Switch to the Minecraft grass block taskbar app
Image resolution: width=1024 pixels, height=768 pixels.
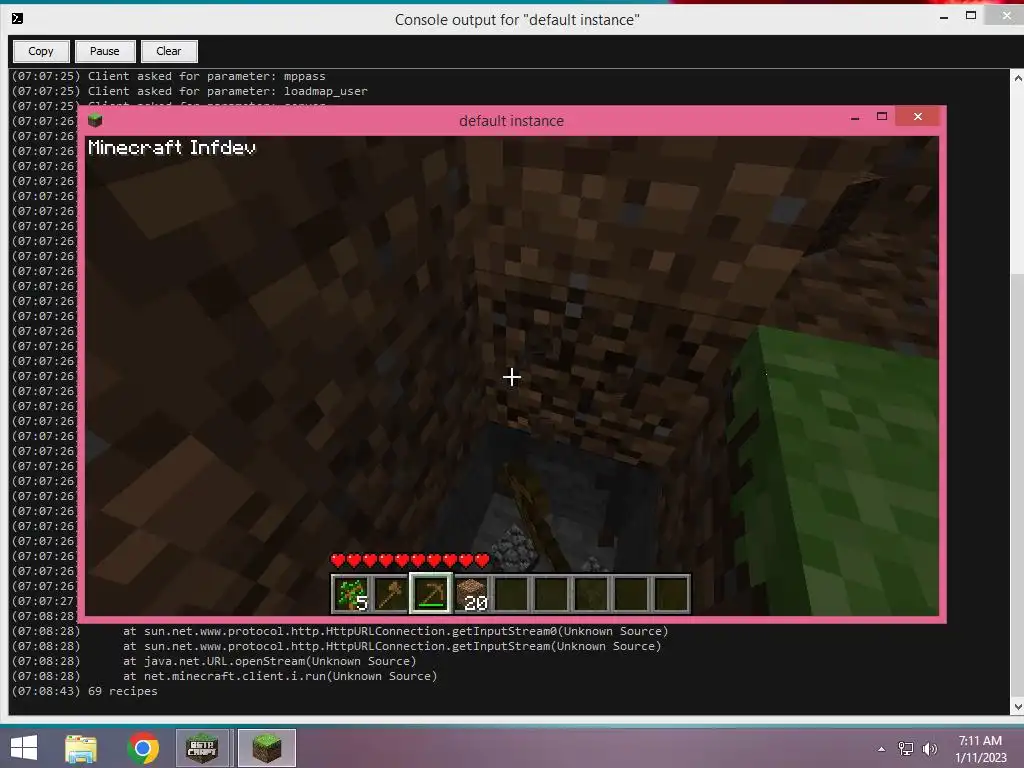pos(266,748)
